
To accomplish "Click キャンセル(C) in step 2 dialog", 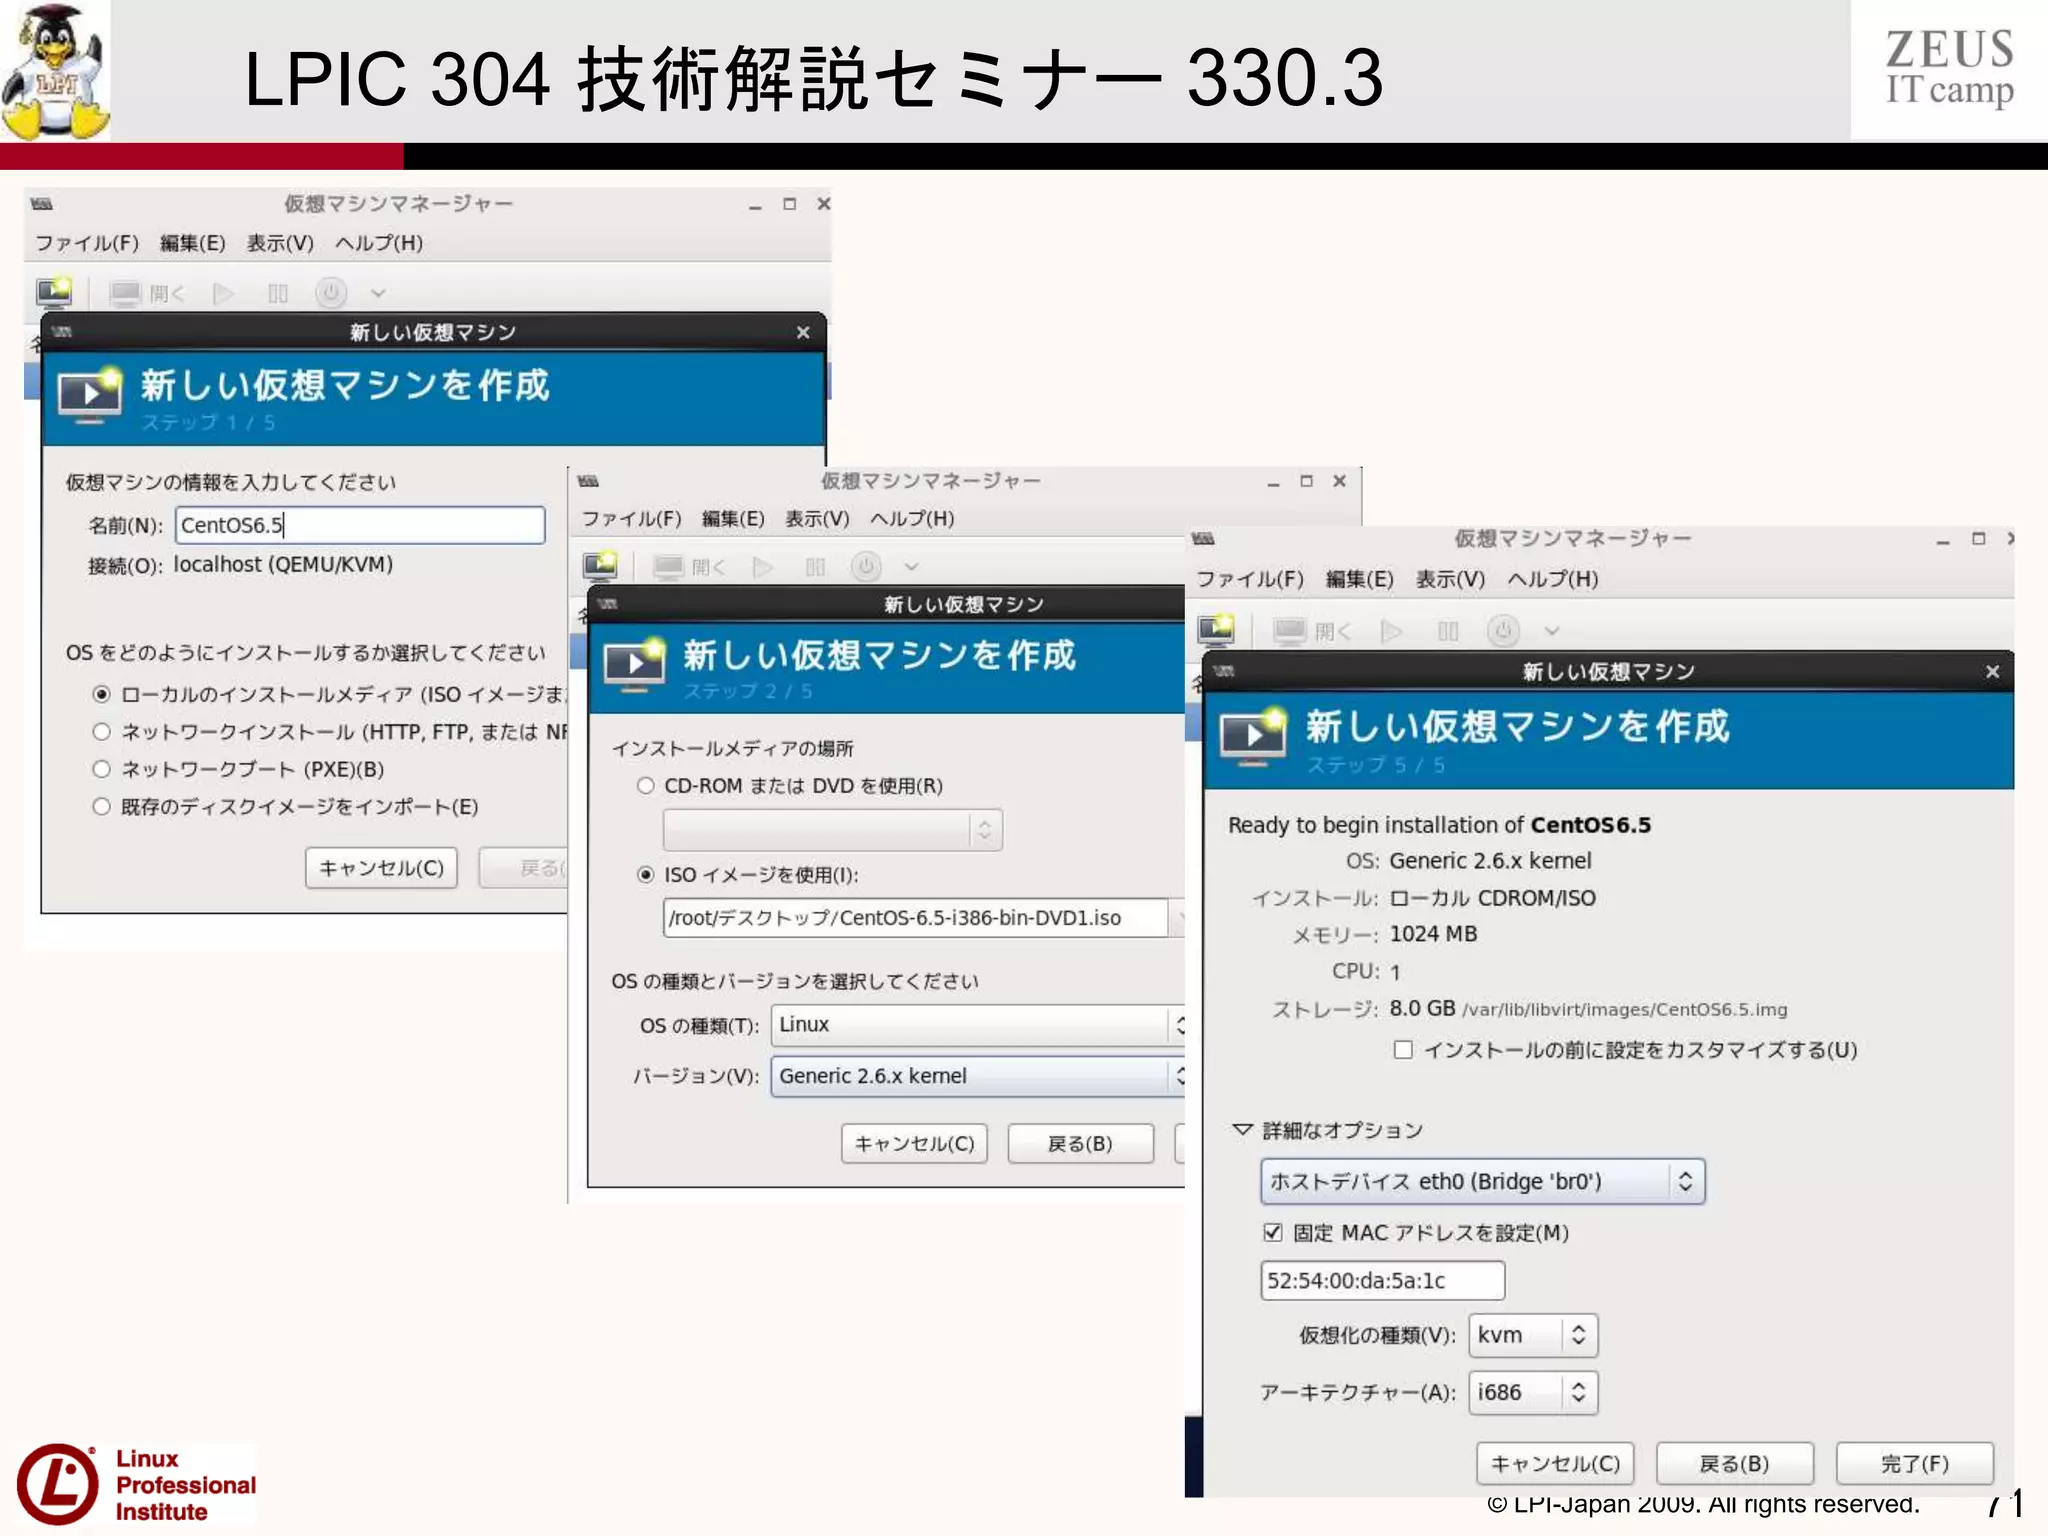I will 914,1143.
